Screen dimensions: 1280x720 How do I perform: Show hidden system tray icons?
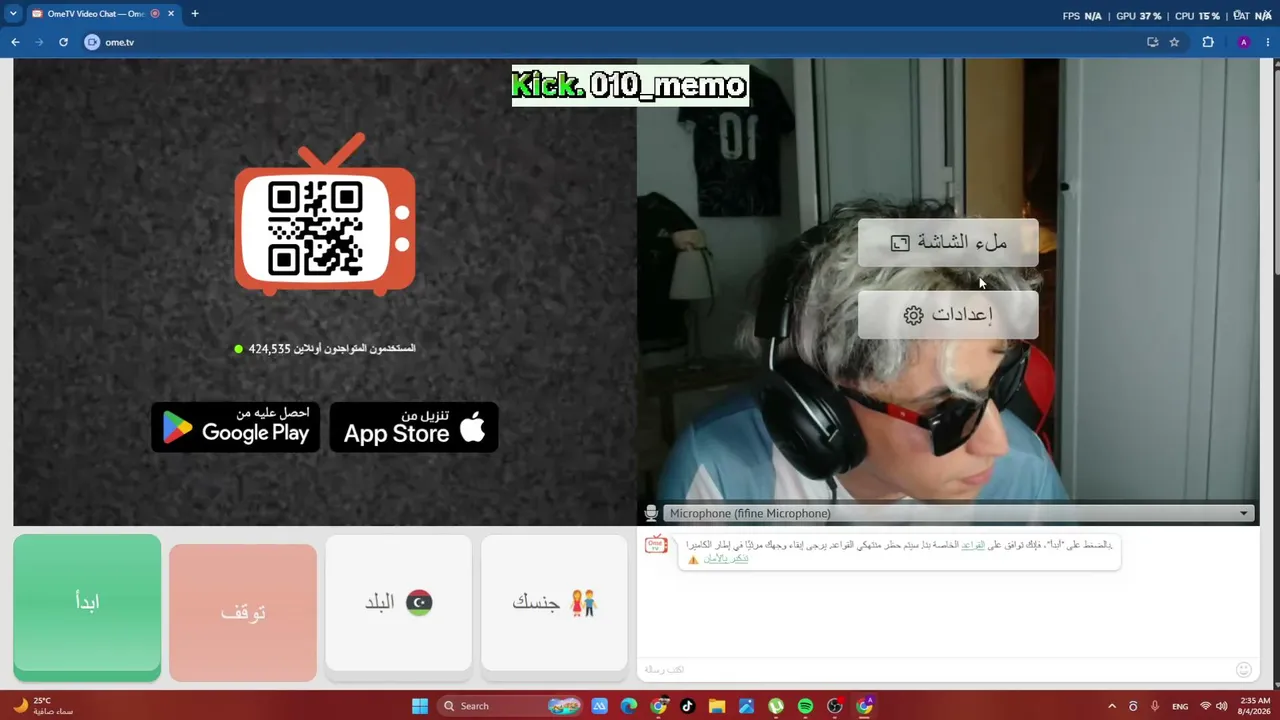coord(1111,706)
